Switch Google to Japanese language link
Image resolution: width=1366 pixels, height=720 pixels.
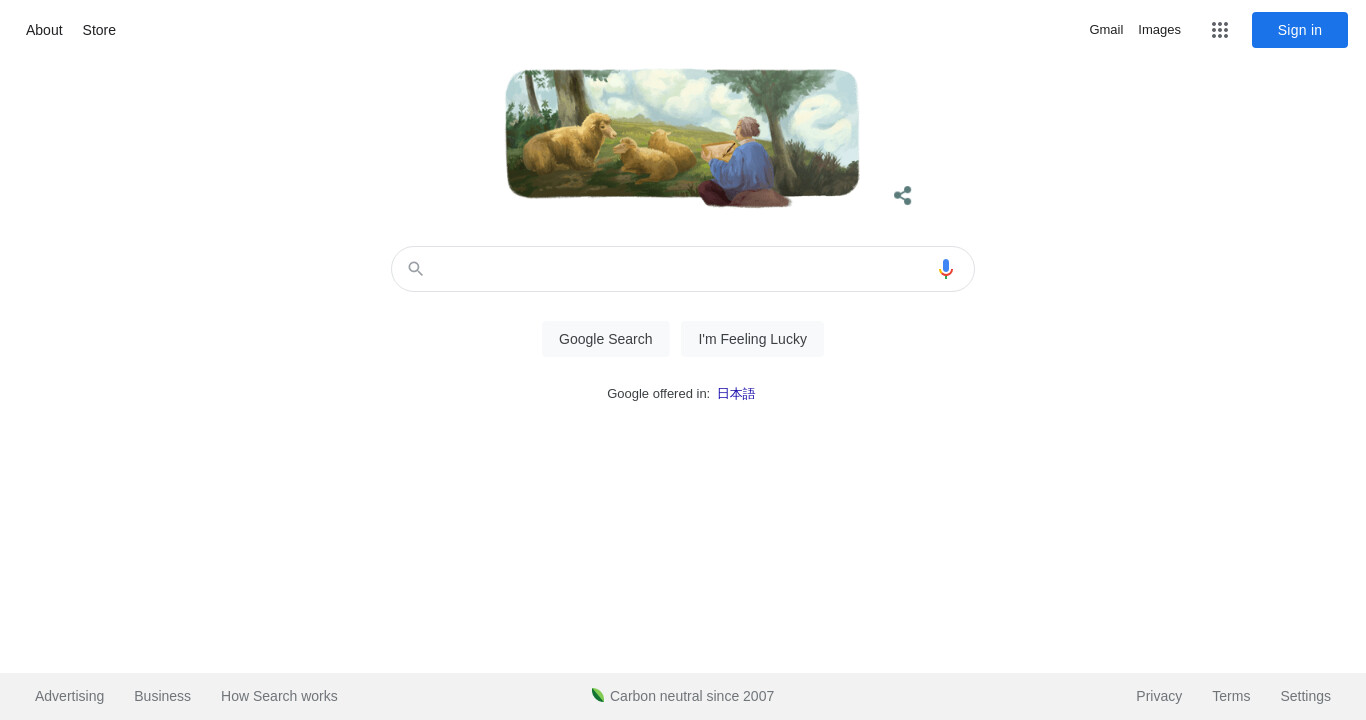[x=736, y=394]
